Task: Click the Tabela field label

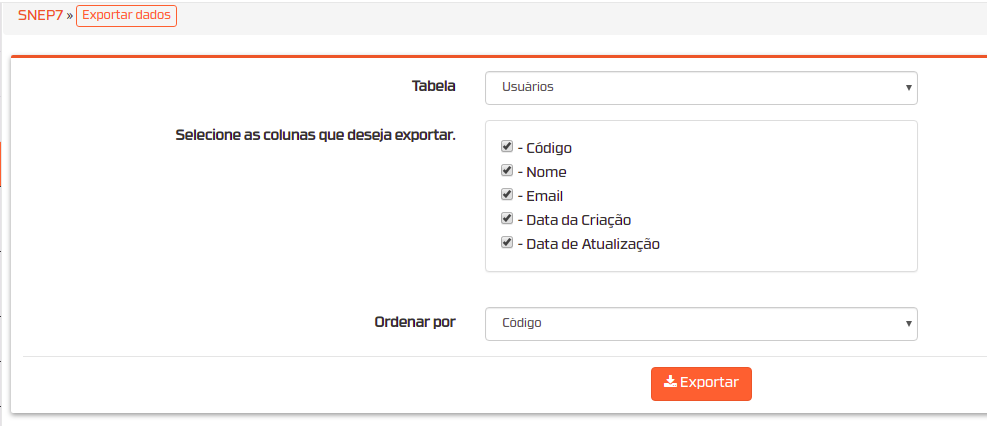Action: 434,86
